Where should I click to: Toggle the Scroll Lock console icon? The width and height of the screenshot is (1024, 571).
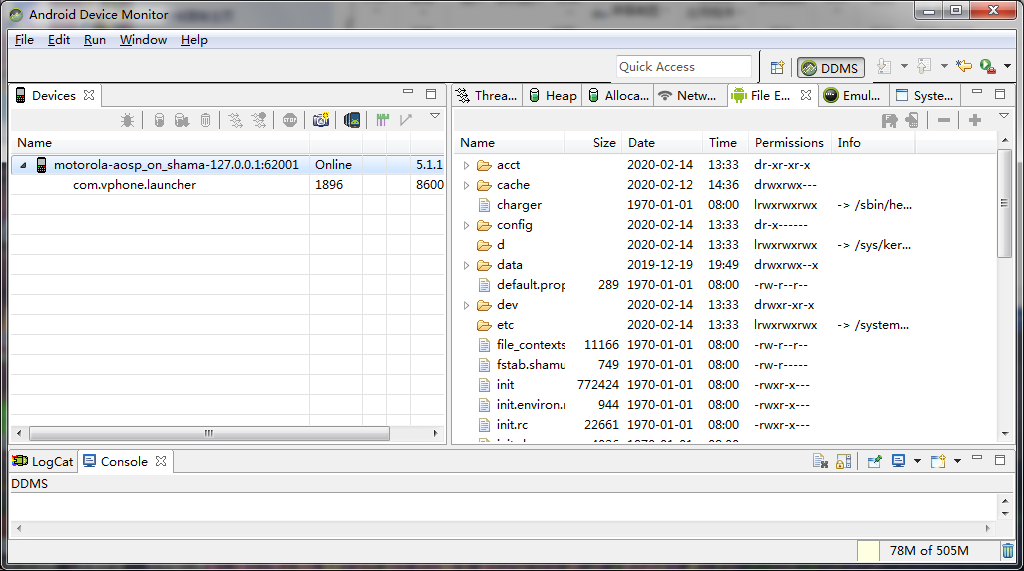(843, 461)
